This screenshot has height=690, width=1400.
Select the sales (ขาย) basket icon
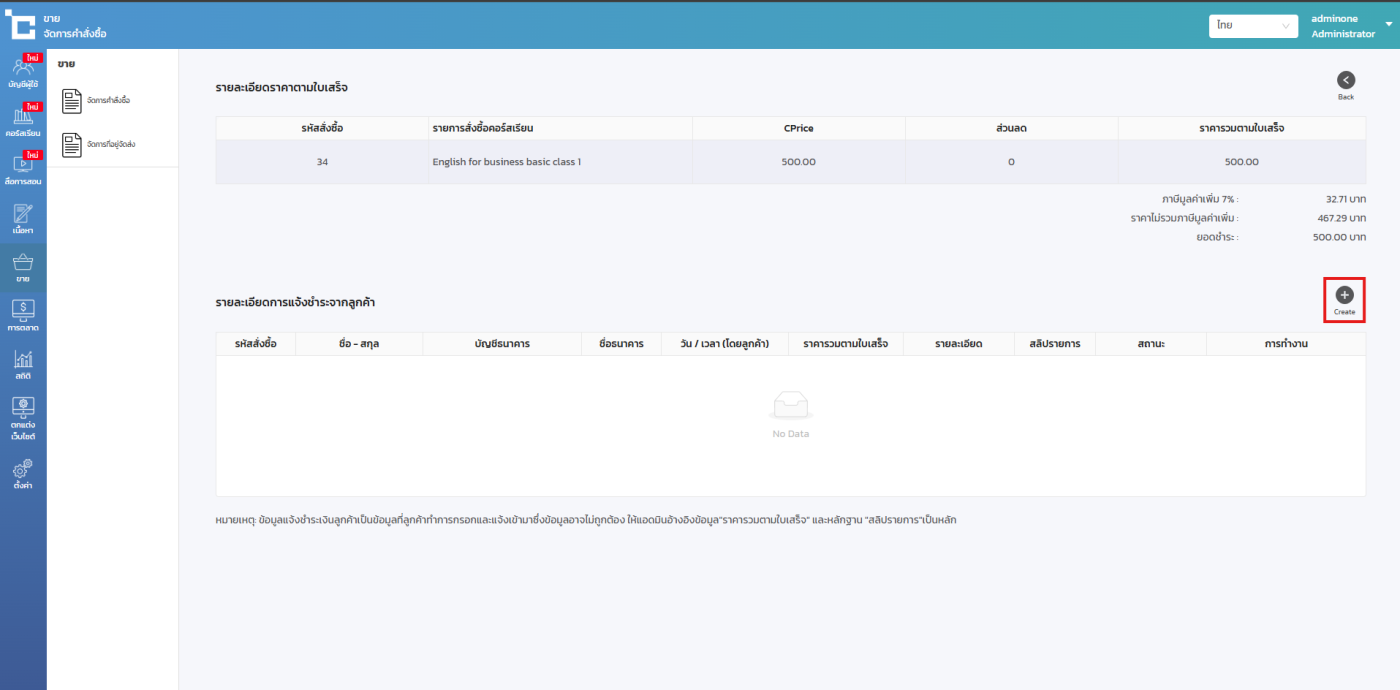[x=22, y=267]
